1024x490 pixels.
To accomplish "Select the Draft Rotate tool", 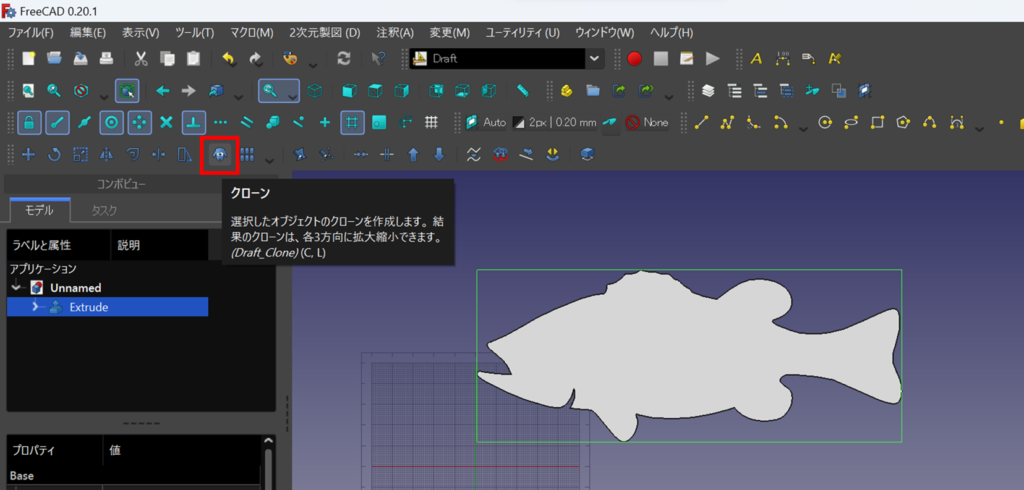I will pos(55,154).
